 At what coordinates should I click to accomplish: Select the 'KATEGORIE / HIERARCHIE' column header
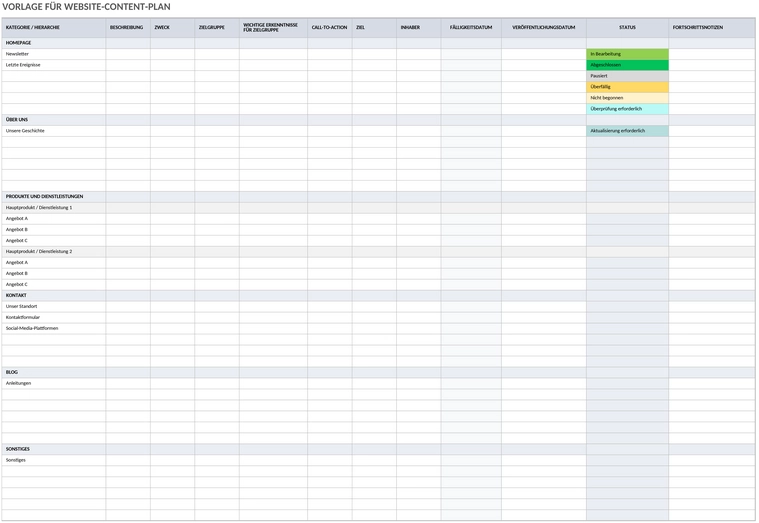click(54, 28)
